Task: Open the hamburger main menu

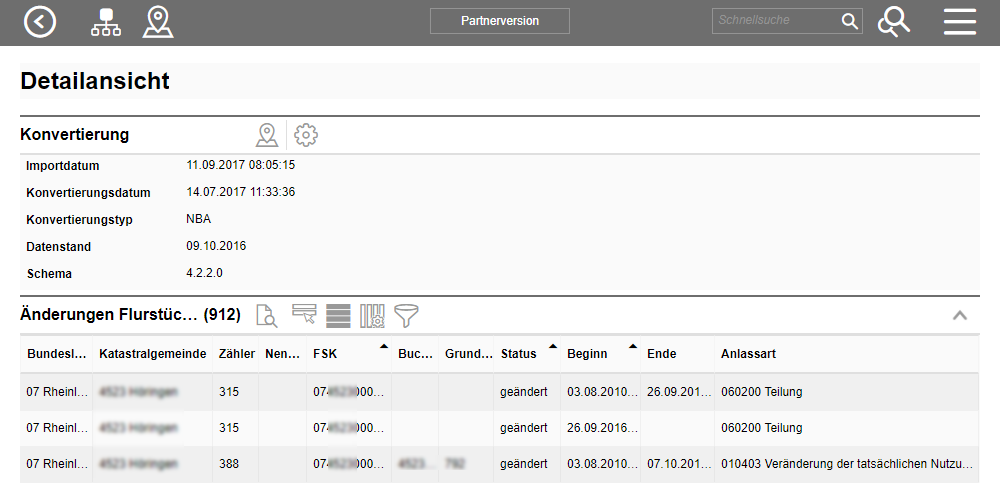Action: [x=959, y=22]
